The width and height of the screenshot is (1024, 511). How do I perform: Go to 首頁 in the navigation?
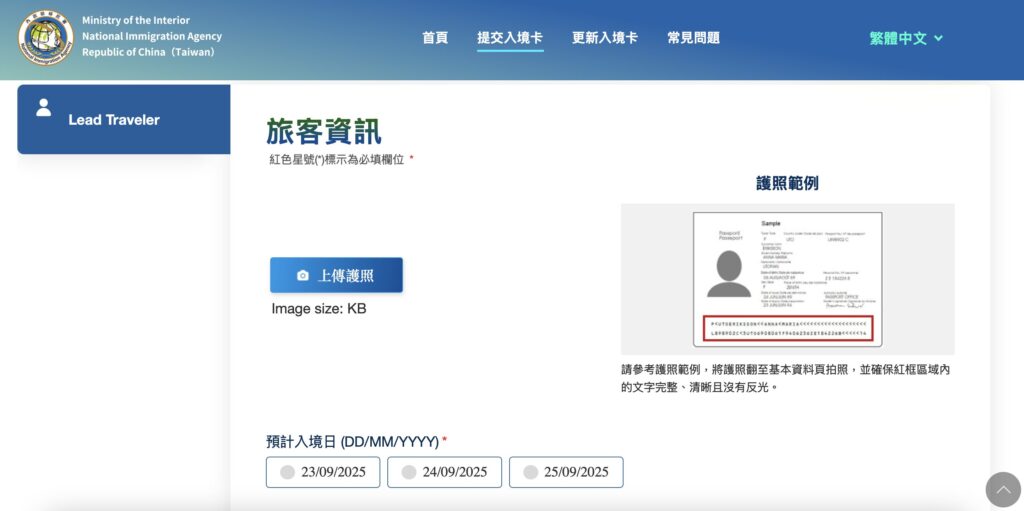click(435, 38)
